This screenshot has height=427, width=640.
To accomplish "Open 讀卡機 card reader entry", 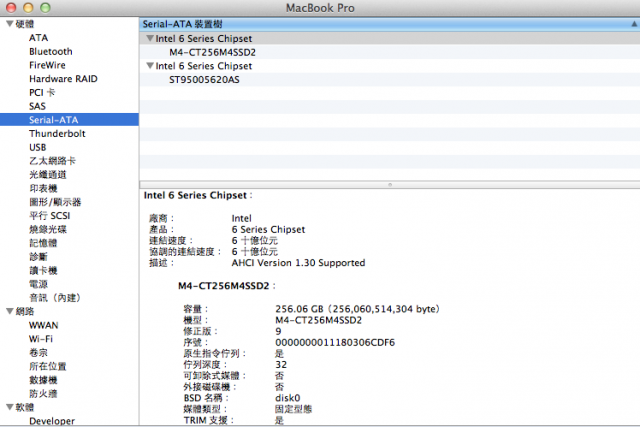I will click(x=43, y=270).
